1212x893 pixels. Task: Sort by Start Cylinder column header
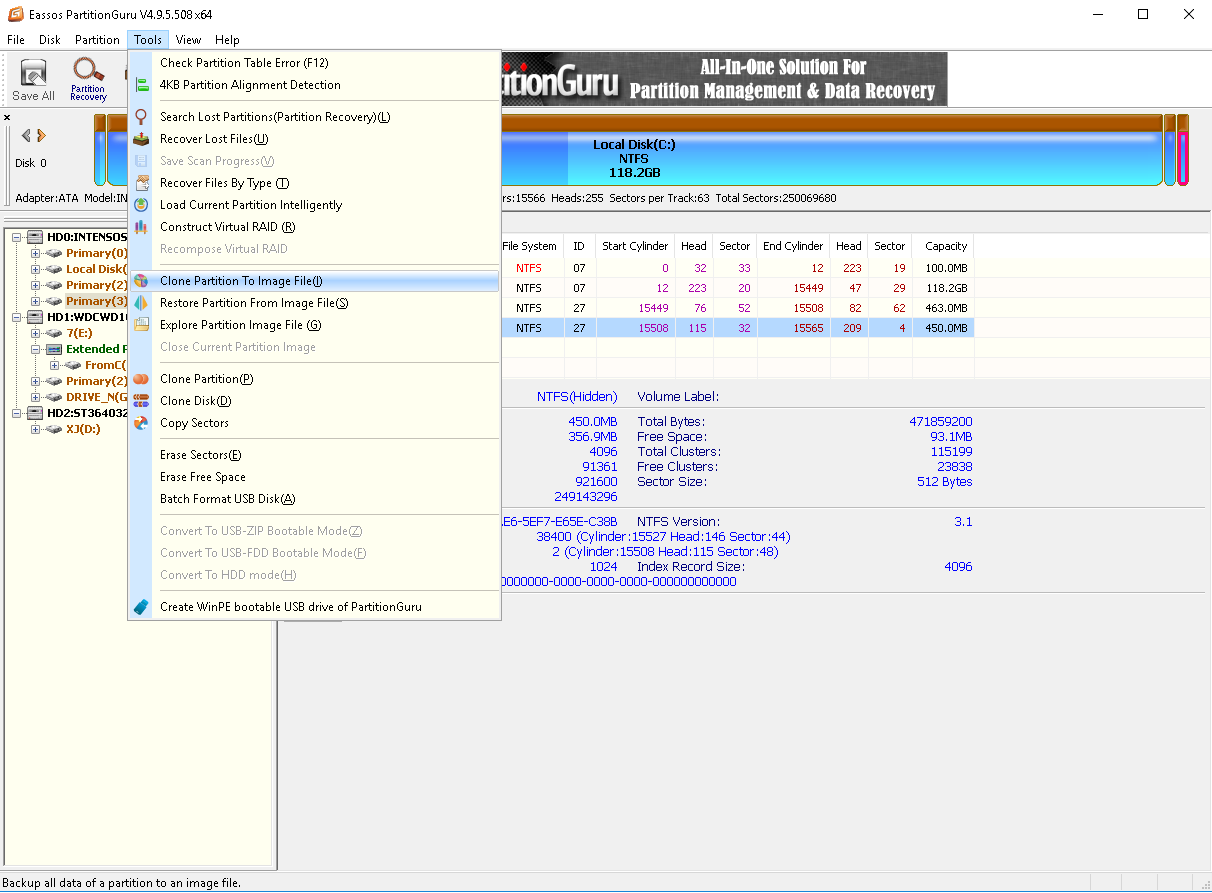[x=635, y=246]
